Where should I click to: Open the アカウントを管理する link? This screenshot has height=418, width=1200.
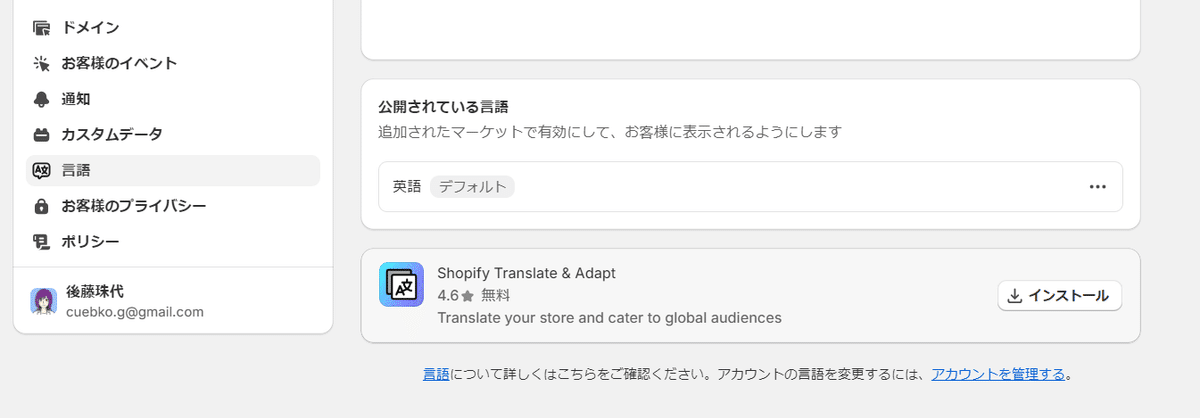(998, 375)
